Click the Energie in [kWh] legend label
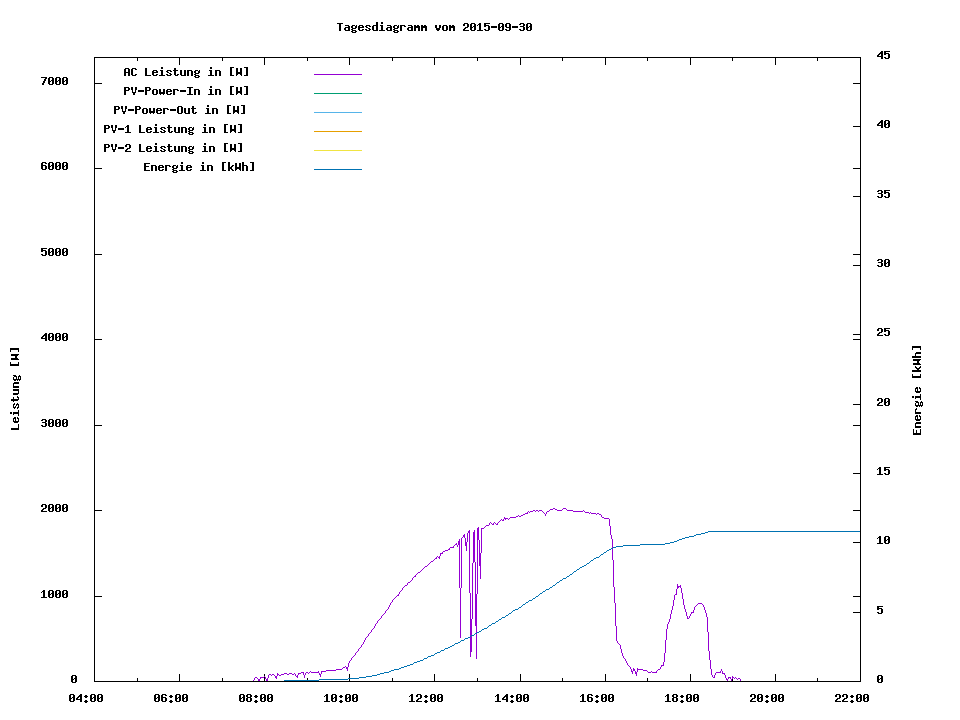The width and height of the screenshot is (960, 720). tap(199, 167)
